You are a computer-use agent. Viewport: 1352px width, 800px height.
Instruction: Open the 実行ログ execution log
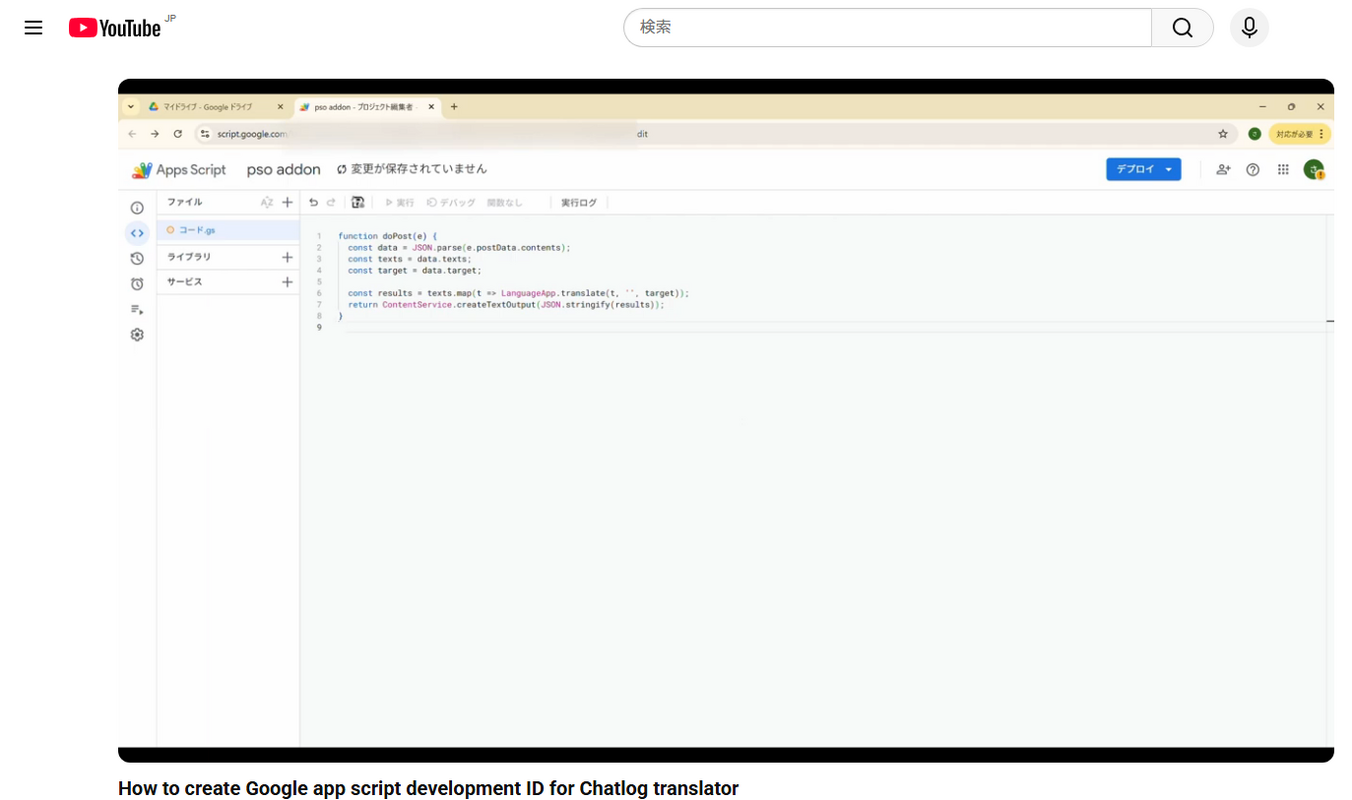click(579, 203)
